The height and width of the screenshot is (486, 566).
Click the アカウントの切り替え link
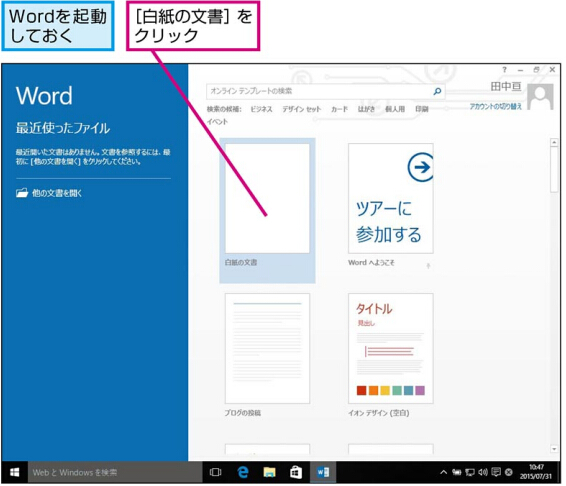(x=495, y=106)
